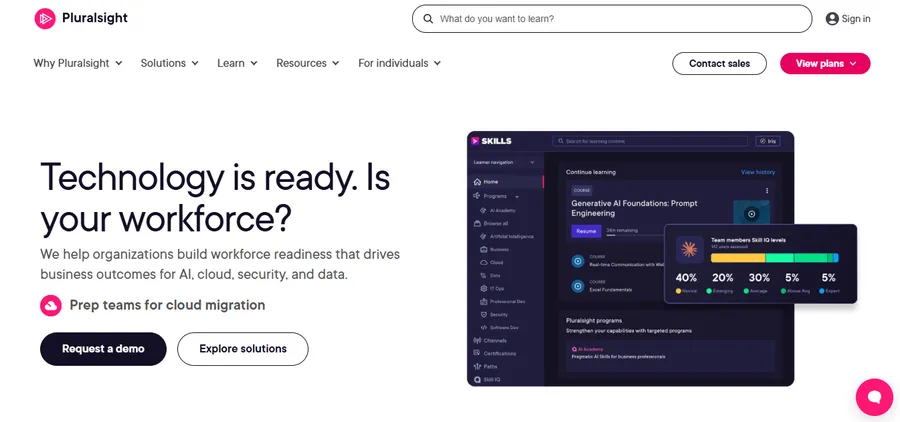Image resolution: width=900 pixels, height=422 pixels.
Task: Click the Pluralsight logo in the header
Action: (81, 18)
